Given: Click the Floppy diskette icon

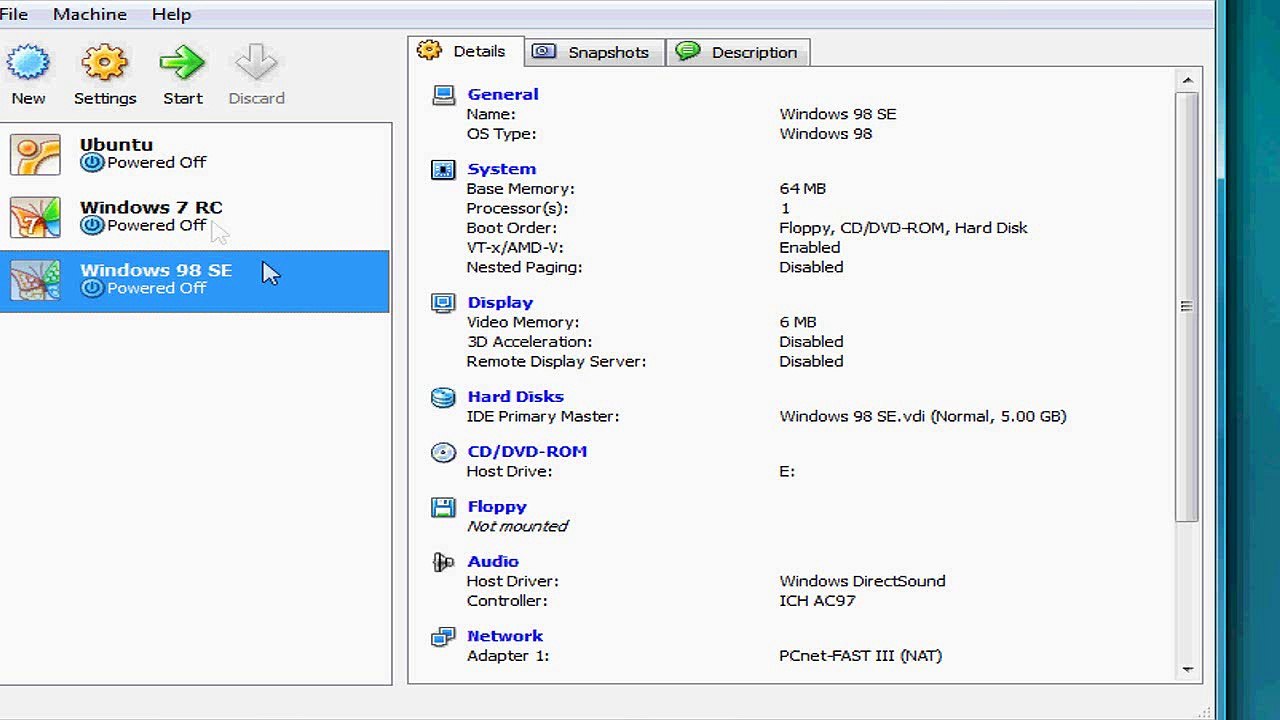Looking at the screenshot, I should tap(443, 507).
